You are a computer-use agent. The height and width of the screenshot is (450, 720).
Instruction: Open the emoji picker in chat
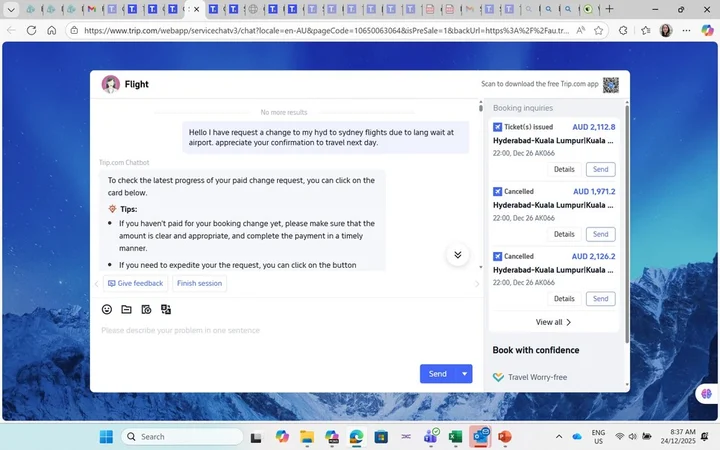[107, 310]
